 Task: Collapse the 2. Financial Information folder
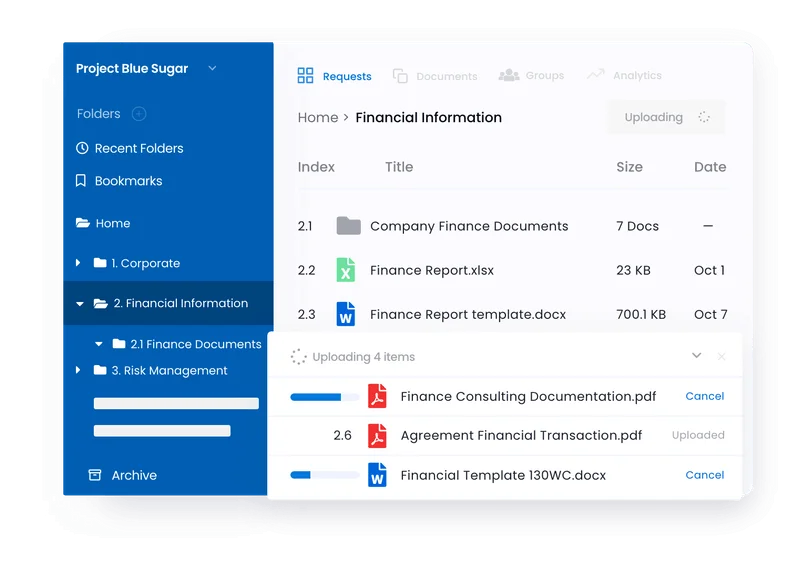(x=78, y=302)
